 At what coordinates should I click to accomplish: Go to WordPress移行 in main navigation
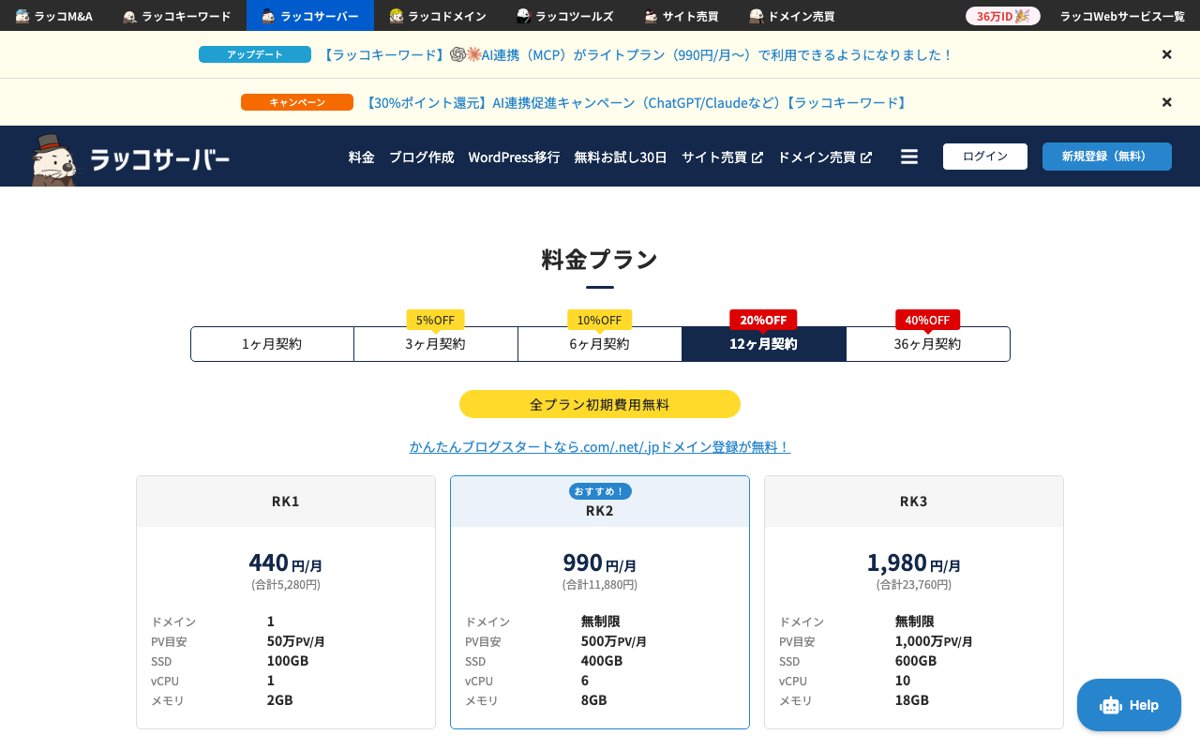514,157
